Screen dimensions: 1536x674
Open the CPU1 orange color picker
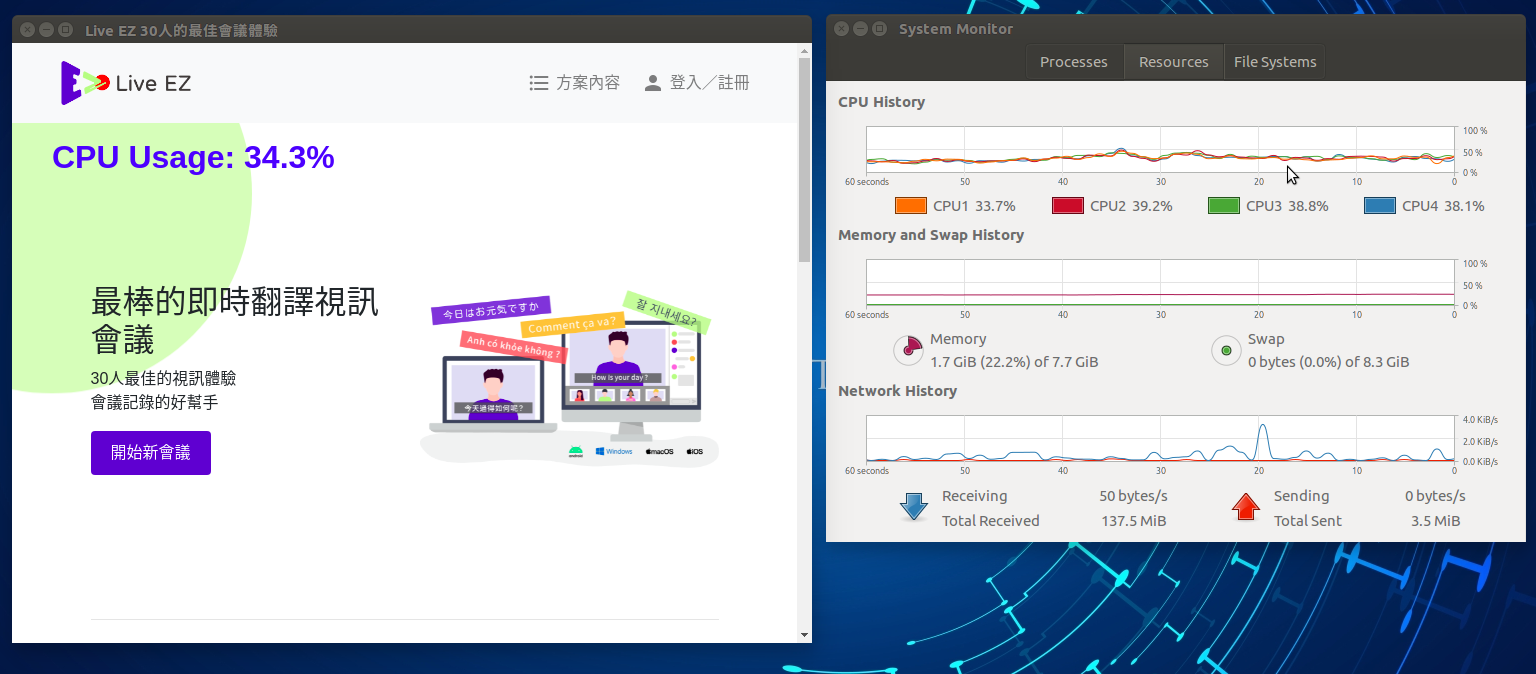(x=911, y=206)
